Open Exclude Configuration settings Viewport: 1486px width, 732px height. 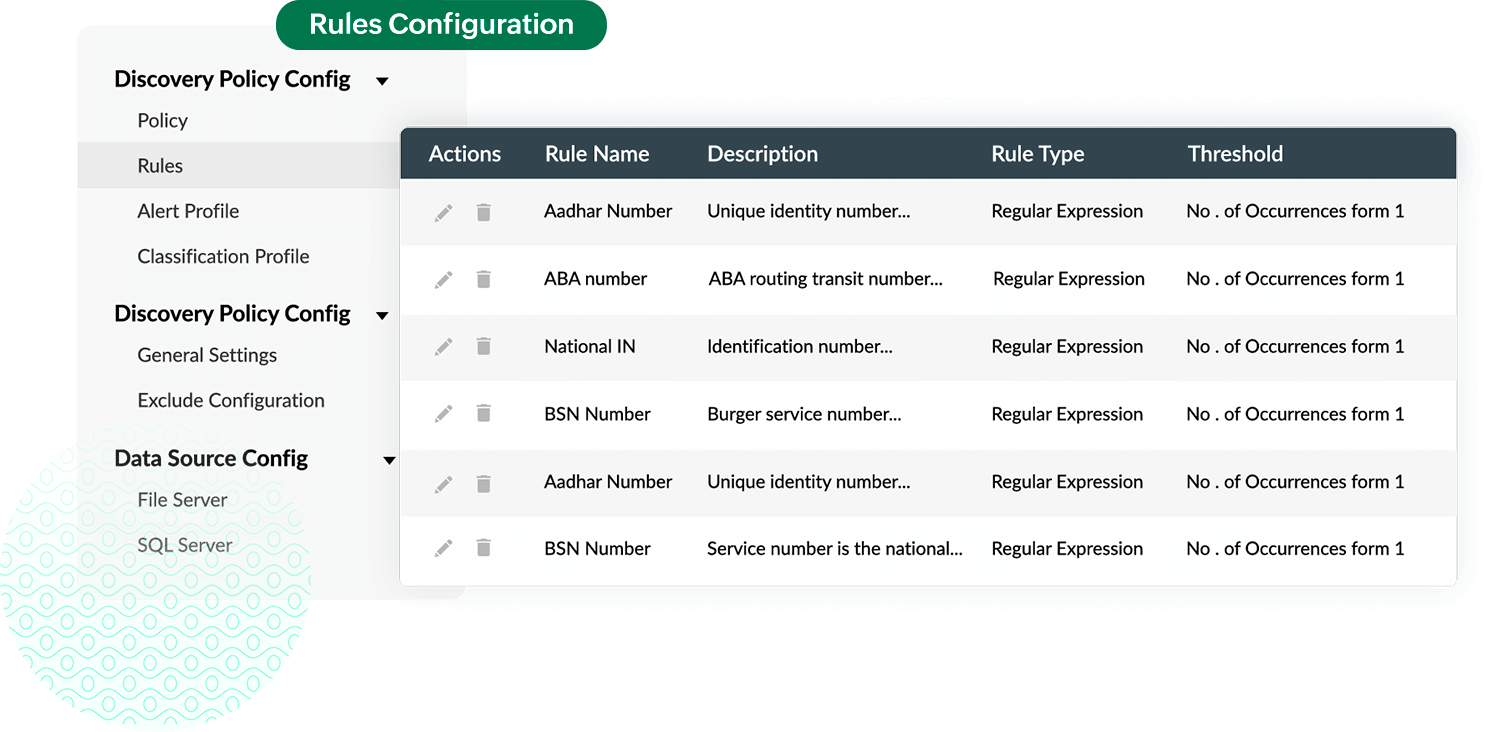pyautogui.click(x=231, y=401)
